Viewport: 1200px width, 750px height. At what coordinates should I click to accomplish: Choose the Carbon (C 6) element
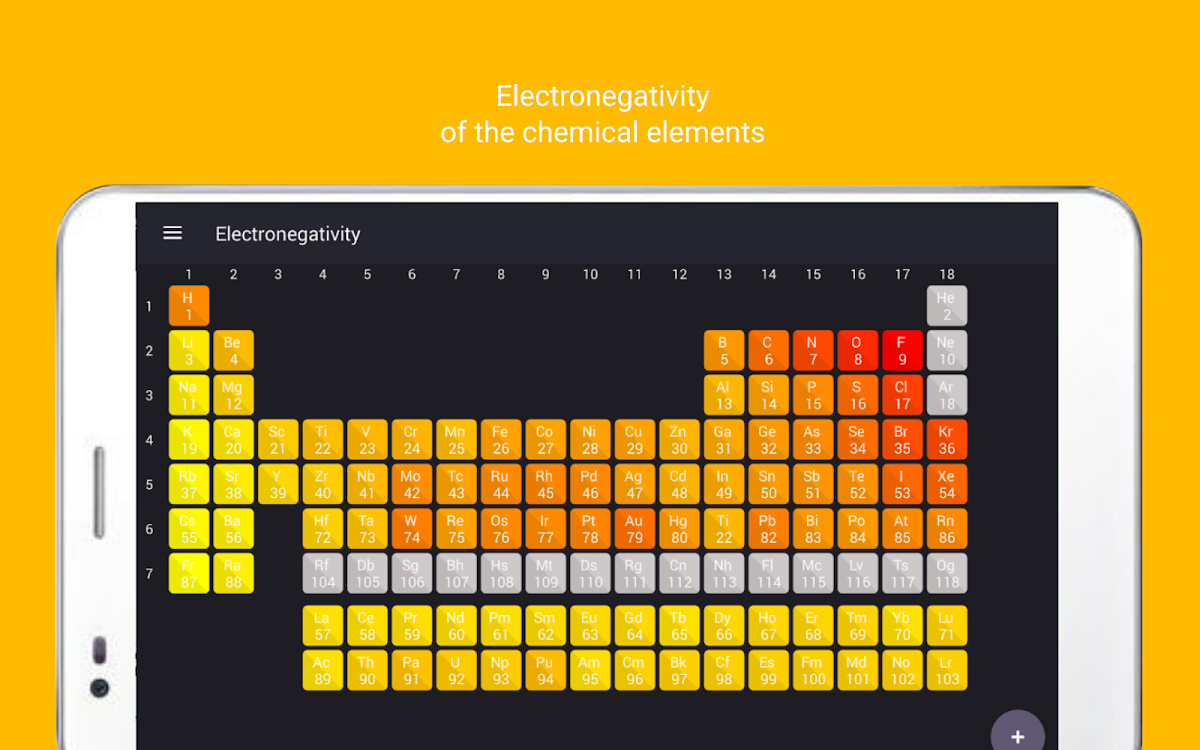click(x=768, y=351)
